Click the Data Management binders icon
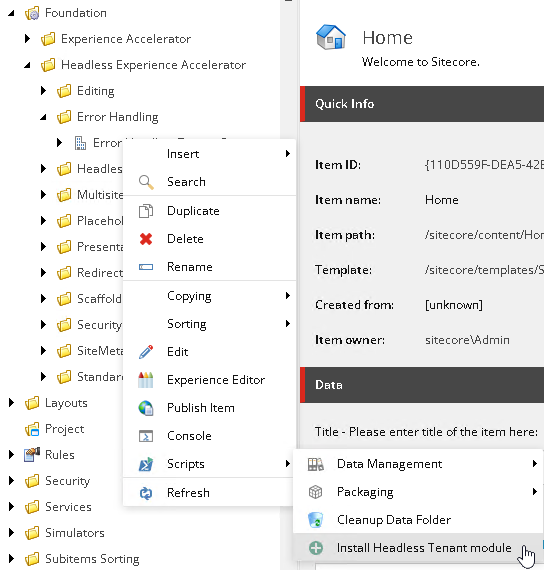This screenshot has height=570, width=544. click(316, 464)
